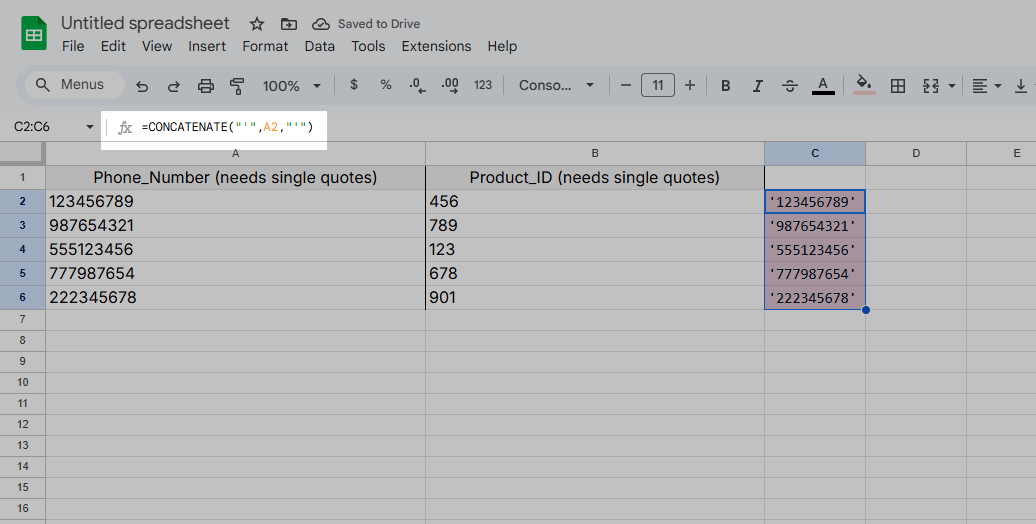1036x524 pixels.
Task: Select the paint format roller tool
Action: [237, 86]
